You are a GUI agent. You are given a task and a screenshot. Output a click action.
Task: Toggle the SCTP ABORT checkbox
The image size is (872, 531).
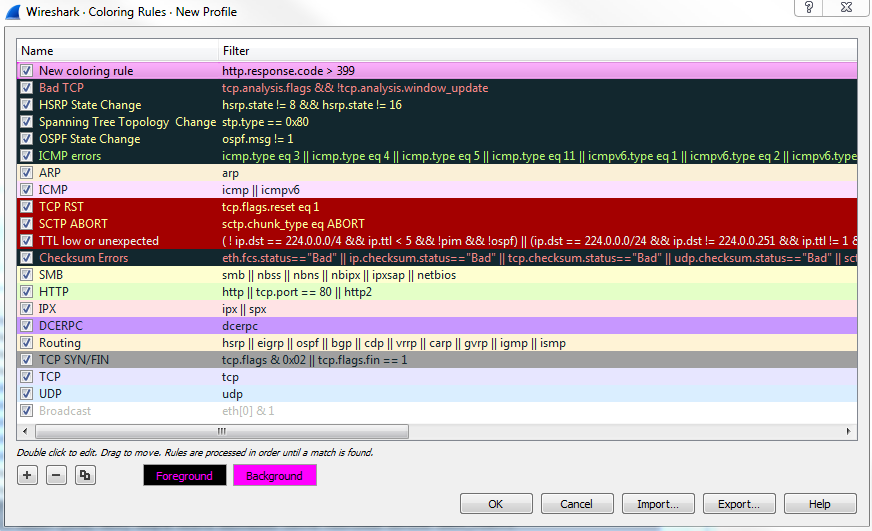(x=26, y=224)
